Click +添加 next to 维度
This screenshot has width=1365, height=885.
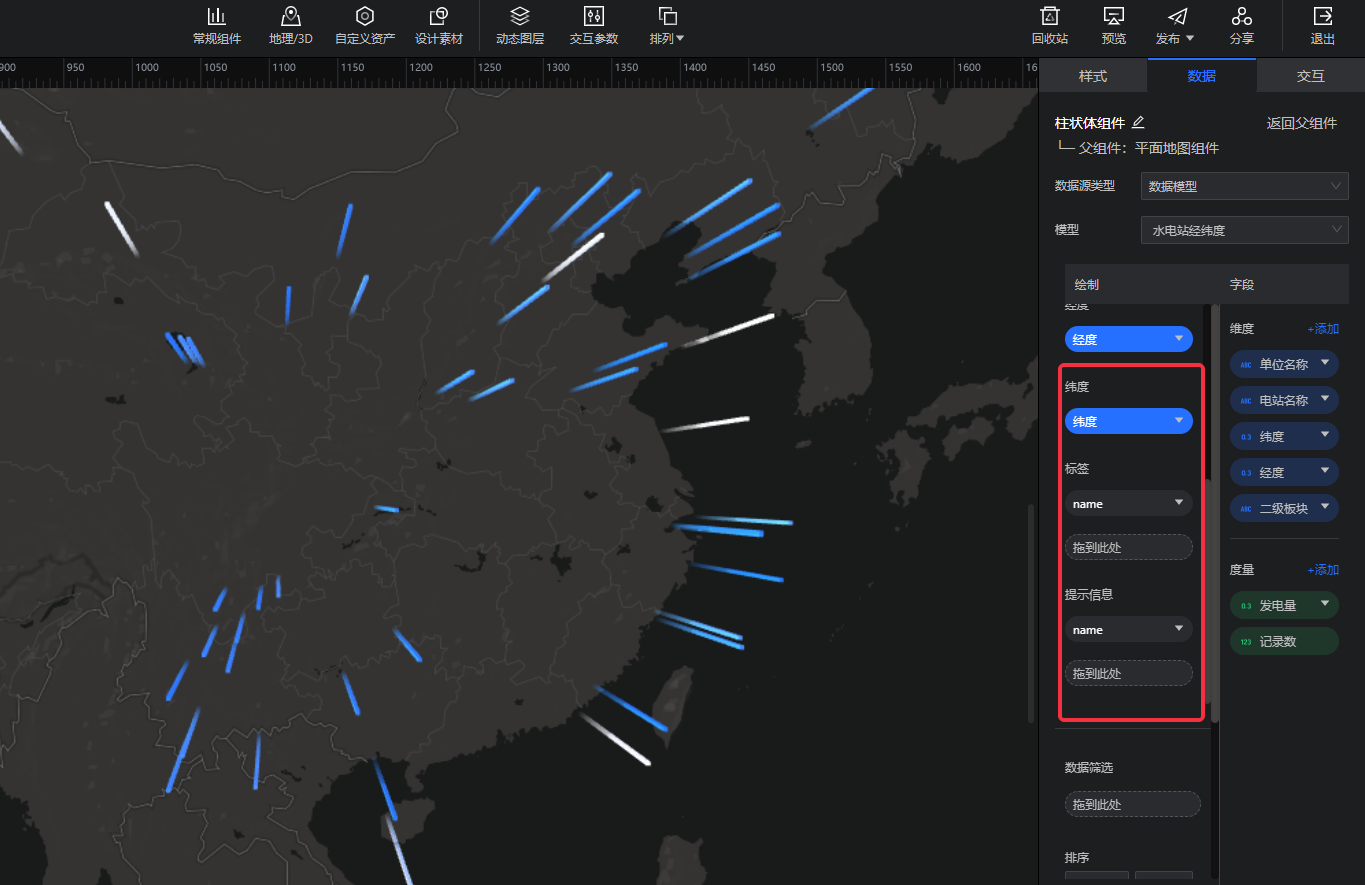[x=1322, y=329]
